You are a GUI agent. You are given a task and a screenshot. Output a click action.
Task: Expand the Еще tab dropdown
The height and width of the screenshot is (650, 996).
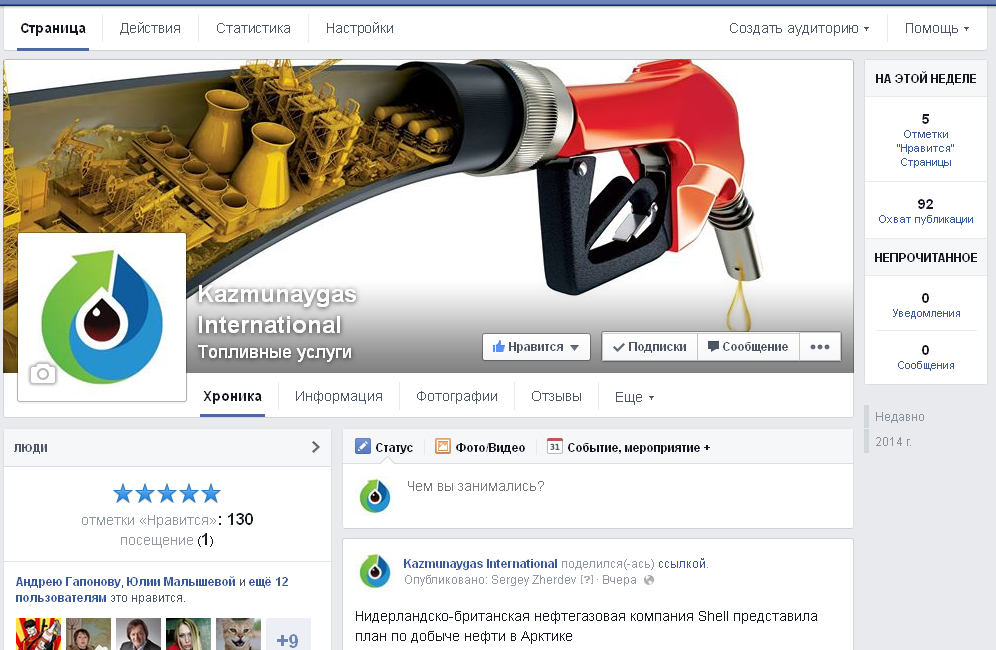pos(634,397)
